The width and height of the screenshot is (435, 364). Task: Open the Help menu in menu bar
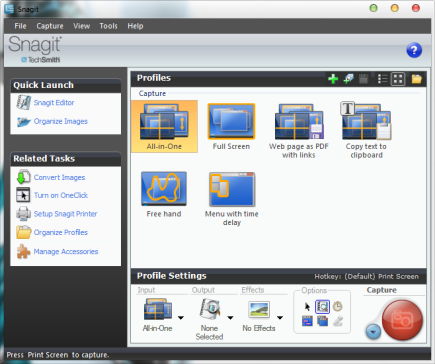pyautogui.click(x=135, y=26)
